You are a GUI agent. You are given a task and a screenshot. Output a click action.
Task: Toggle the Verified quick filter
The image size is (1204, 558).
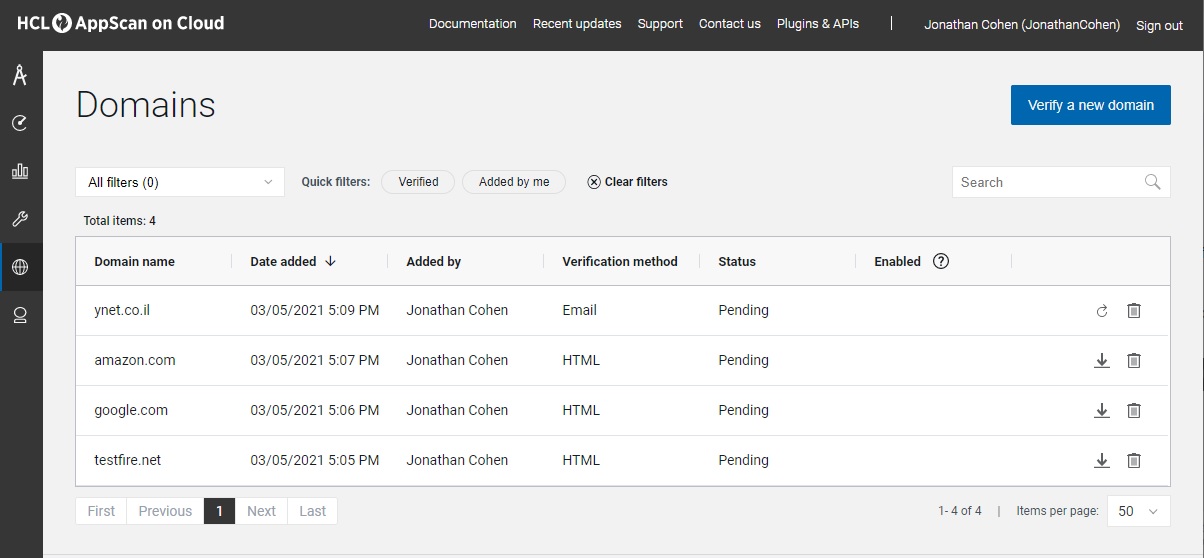[418, 182]
